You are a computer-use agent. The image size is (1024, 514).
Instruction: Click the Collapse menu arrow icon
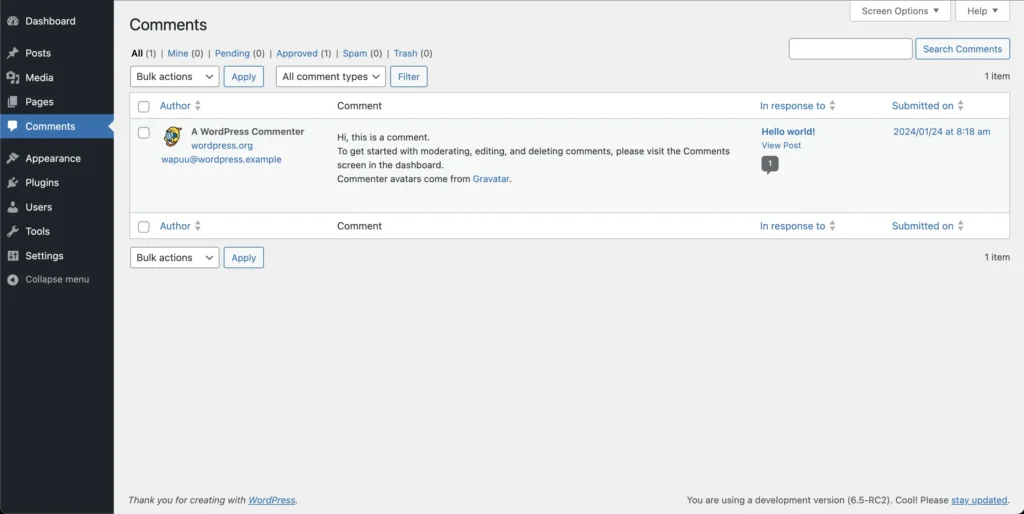click(x=13, y=280)
